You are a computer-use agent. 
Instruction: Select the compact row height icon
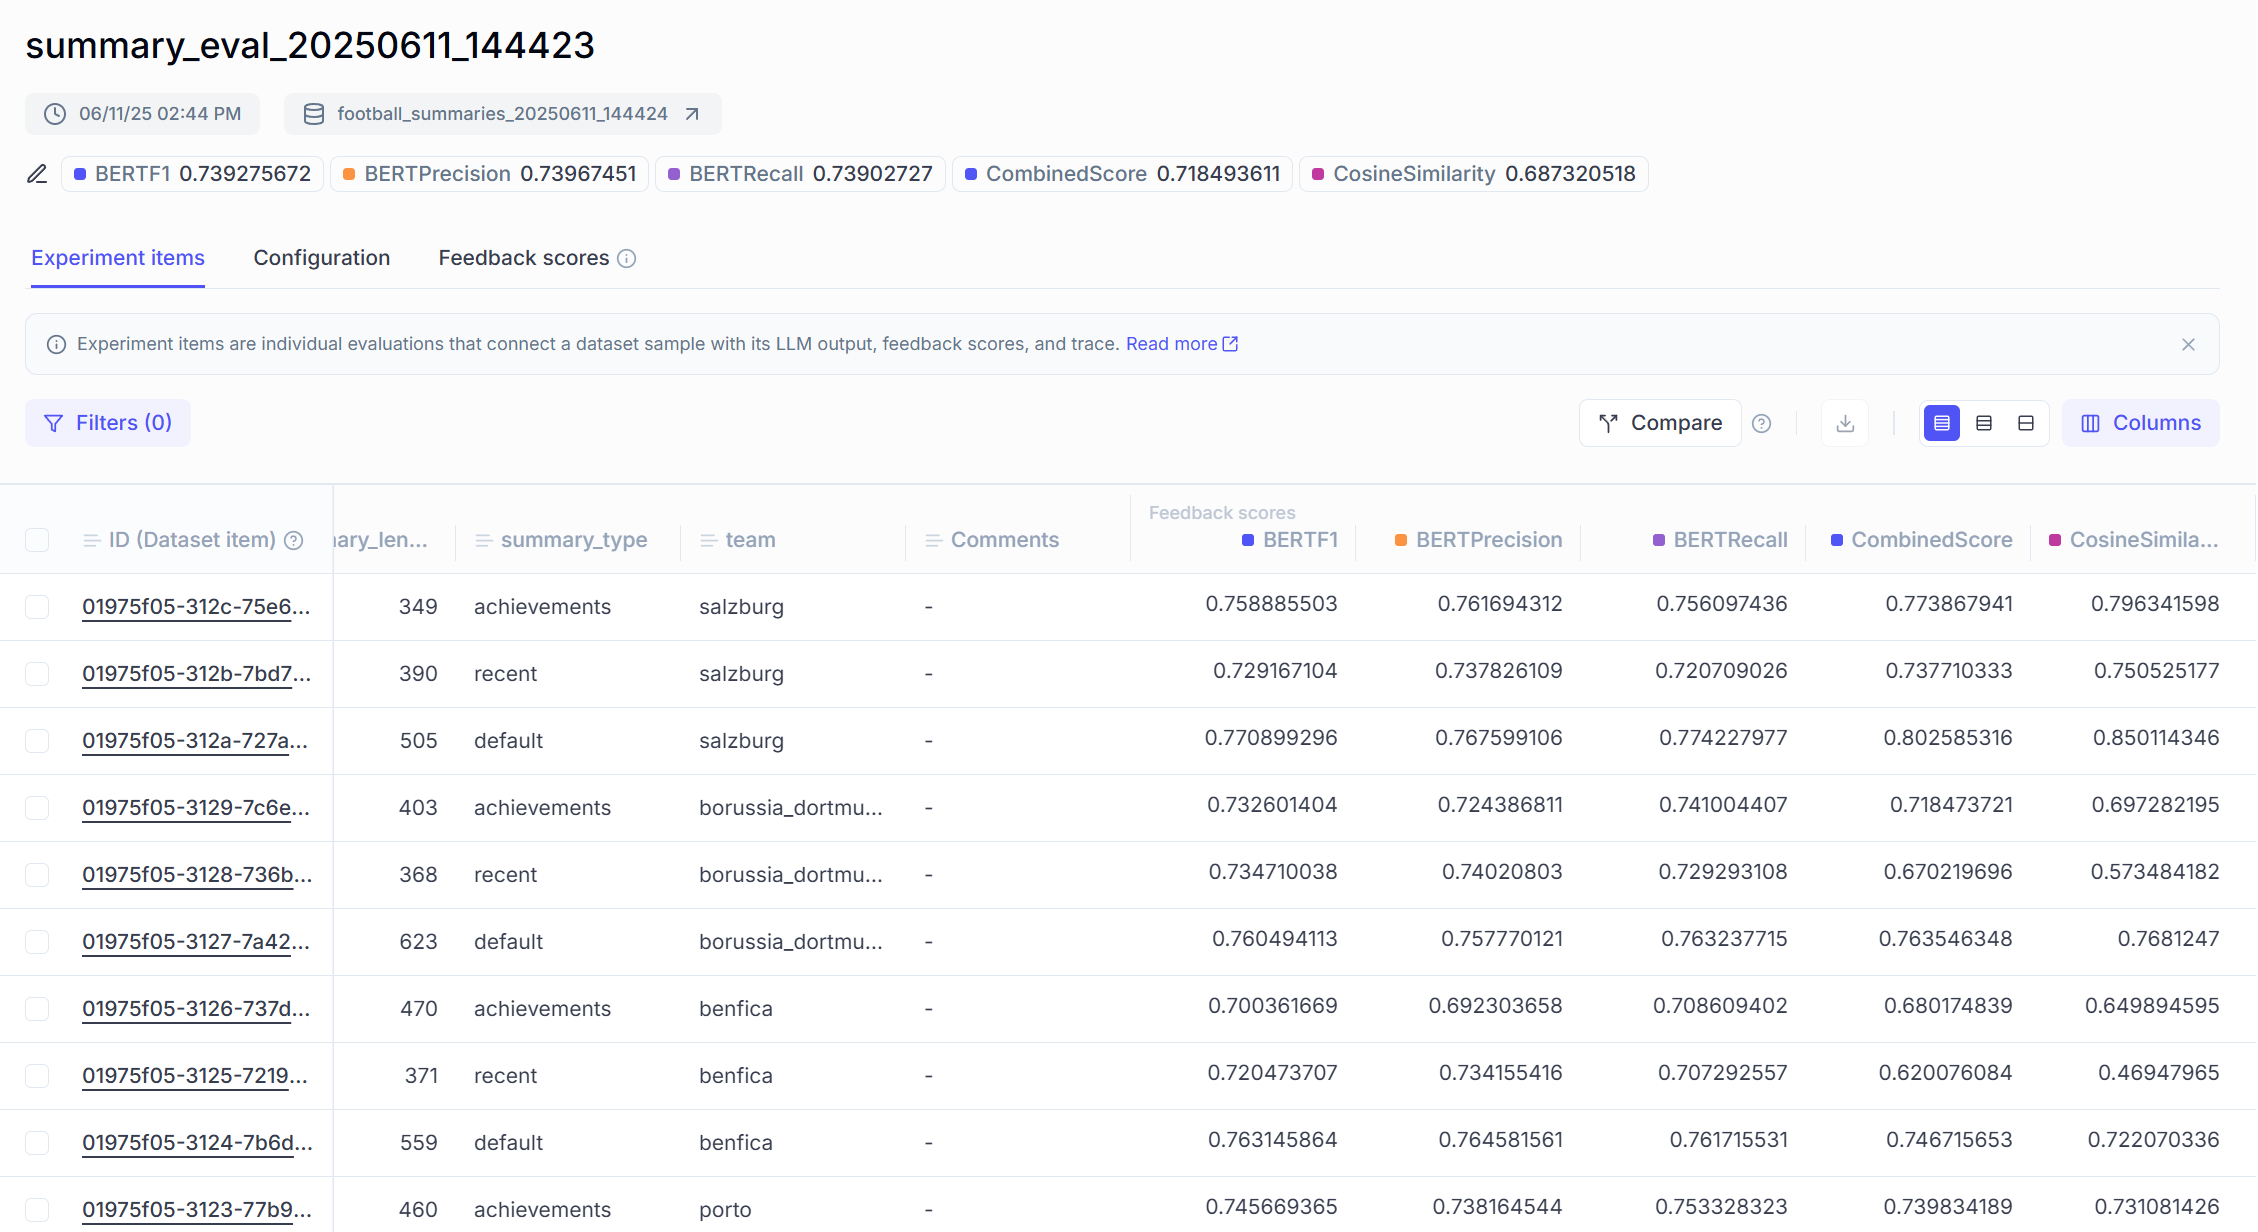pyautogui.click(x=1942, y=423)
